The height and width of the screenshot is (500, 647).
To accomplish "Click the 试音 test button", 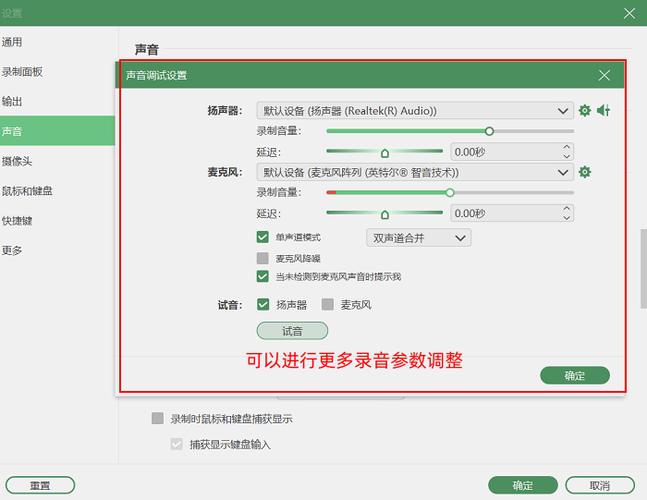I will (292, 331).
